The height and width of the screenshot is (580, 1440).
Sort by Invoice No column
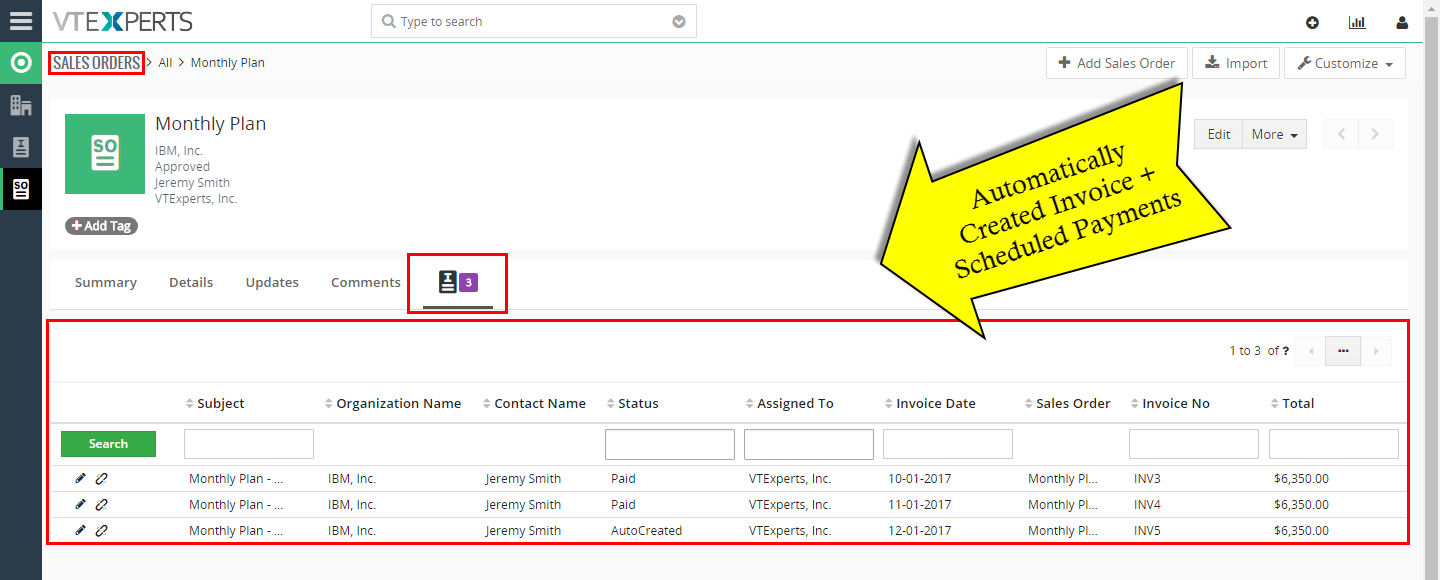(x=1170, y=403)
